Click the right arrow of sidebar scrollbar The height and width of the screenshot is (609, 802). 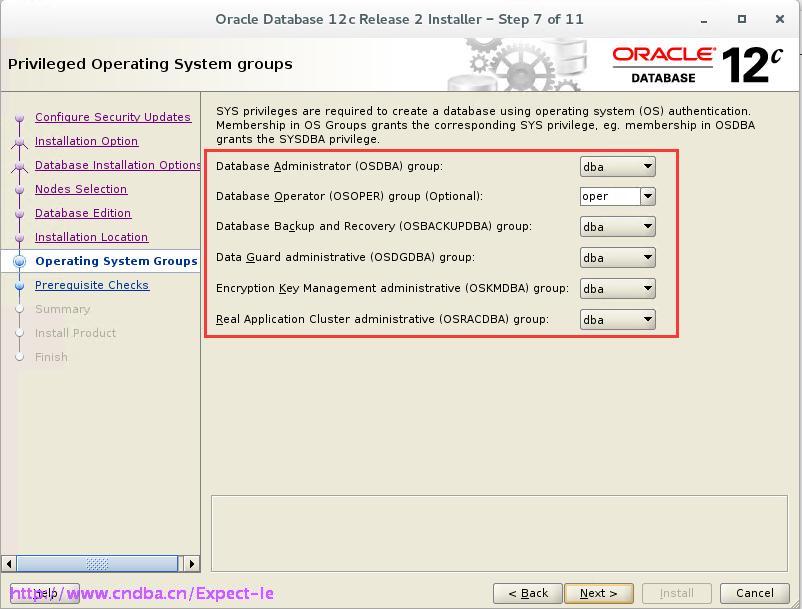click(191, 564)
